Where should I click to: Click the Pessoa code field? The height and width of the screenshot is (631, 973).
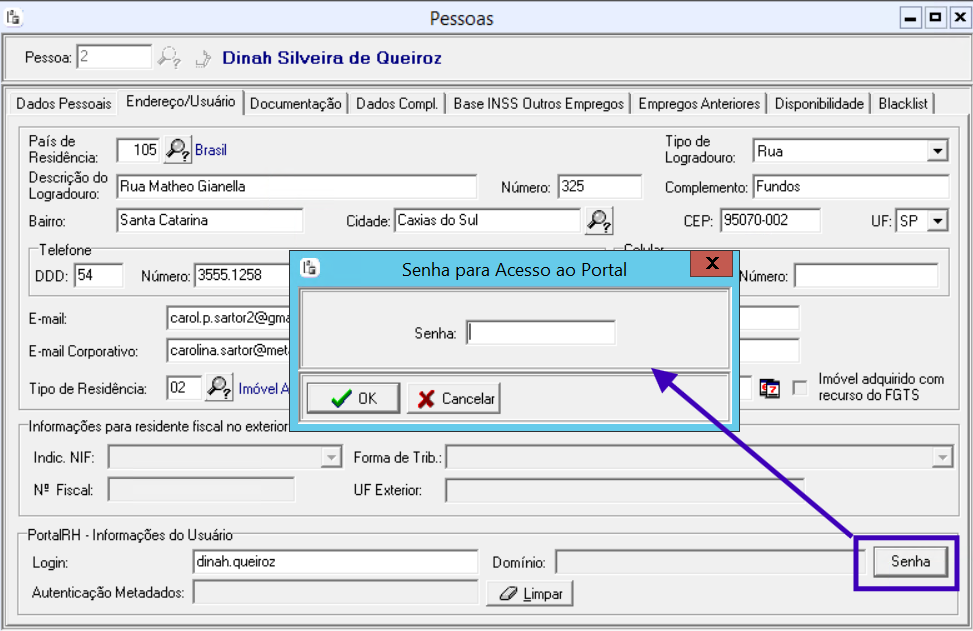(x=114, y=57)
